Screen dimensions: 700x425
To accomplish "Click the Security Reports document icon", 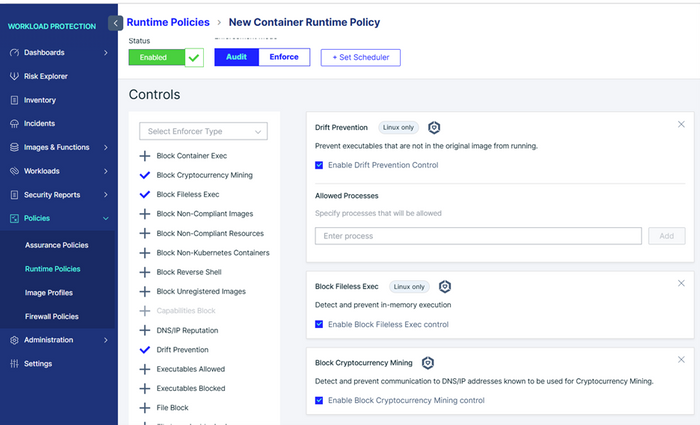I will 14,195.
